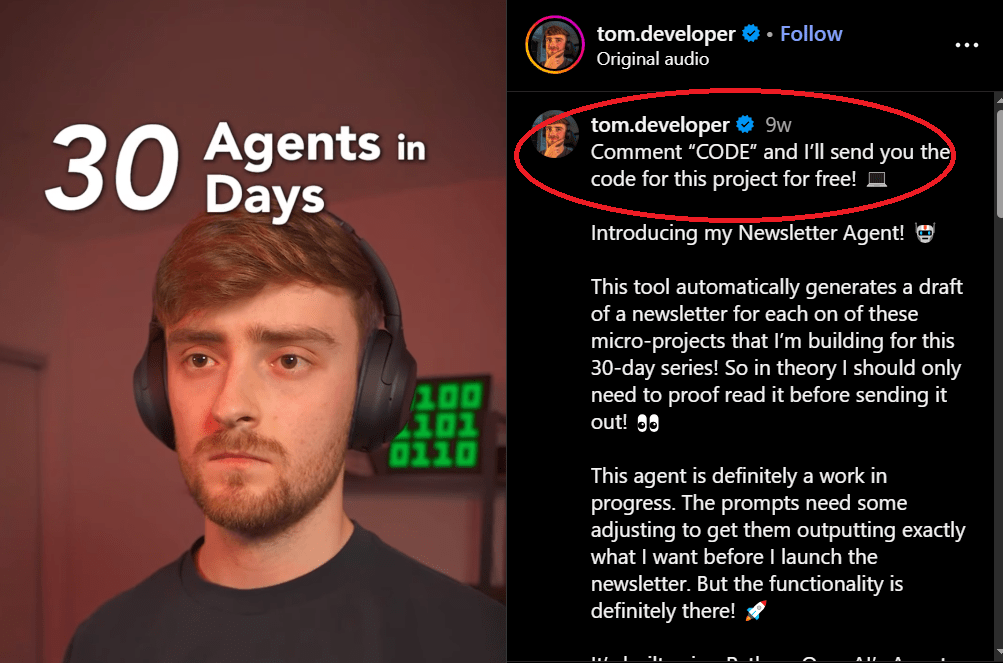Follow the tom.developer account
This screenshot has height=663, width=1003.
811,33
